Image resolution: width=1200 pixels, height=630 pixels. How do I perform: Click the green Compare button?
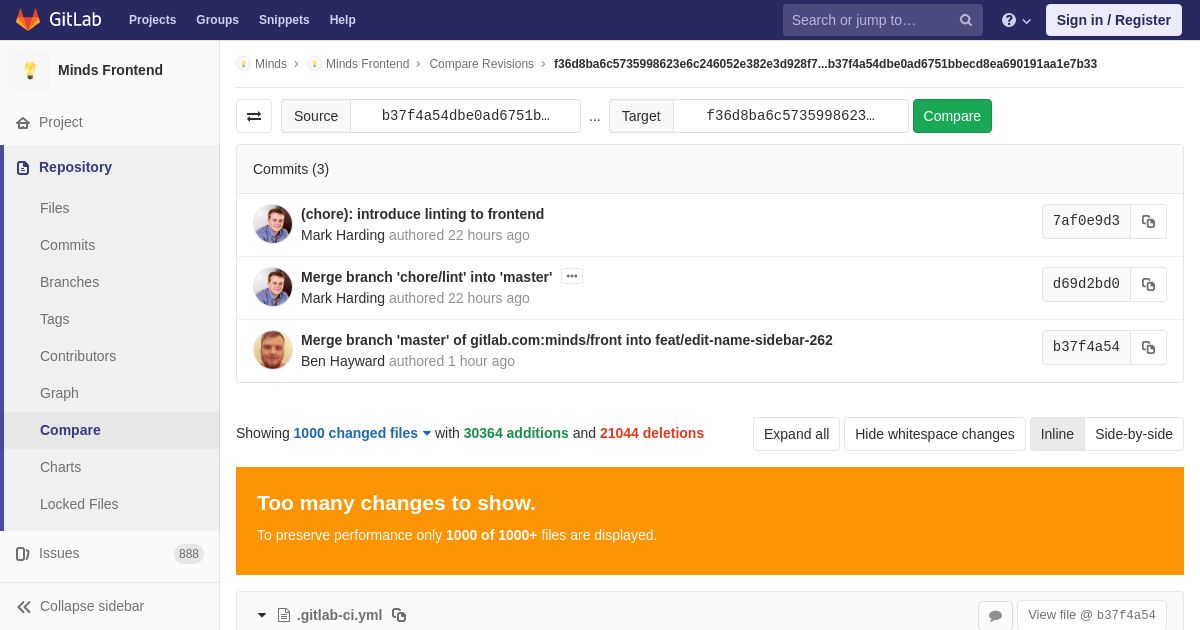[x=952, y=116]
